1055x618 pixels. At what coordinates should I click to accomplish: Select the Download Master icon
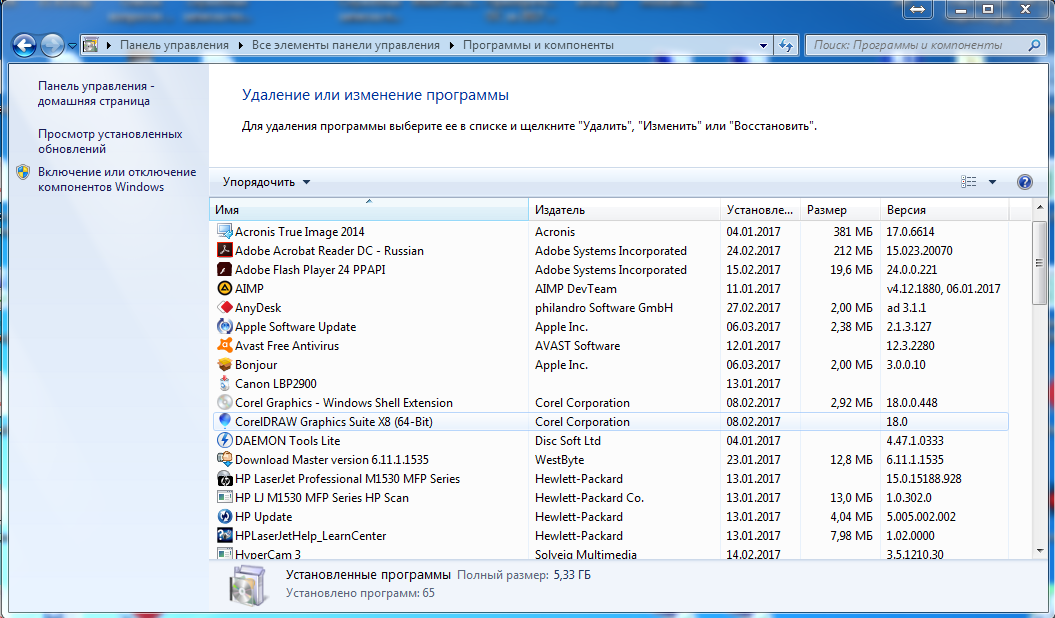click(225, 460)
